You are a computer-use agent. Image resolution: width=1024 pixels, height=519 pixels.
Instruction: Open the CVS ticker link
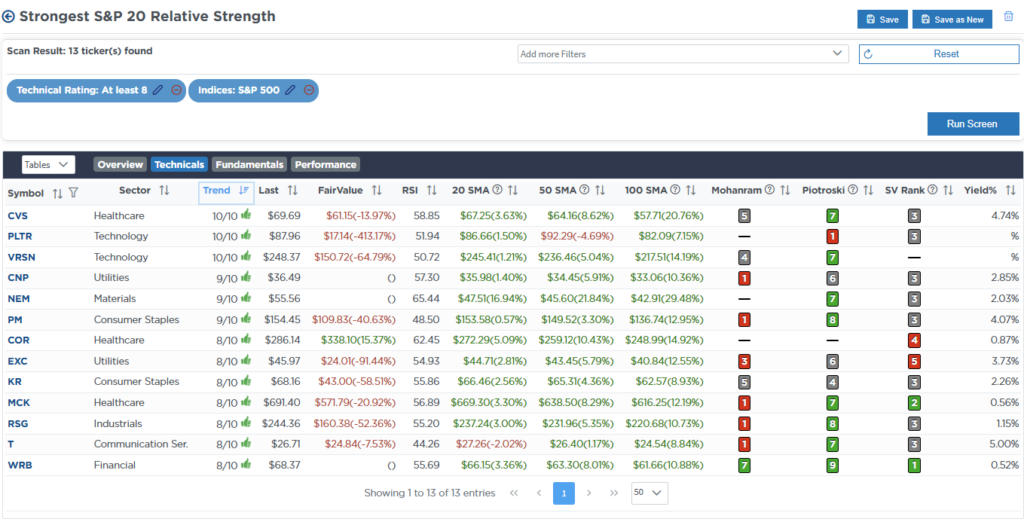tap(18, 215)
